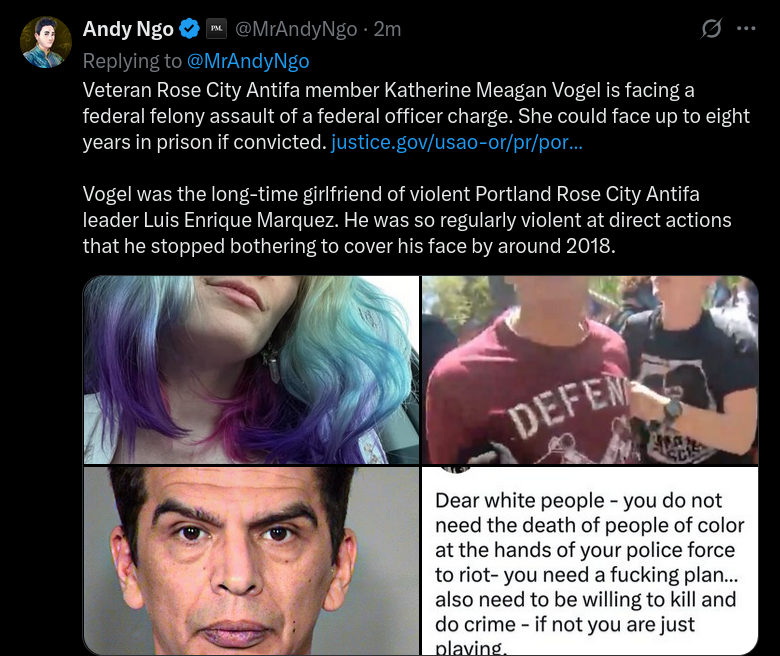Click the tweet text about Katherine Meagan Vogel

tap(416, 116)
